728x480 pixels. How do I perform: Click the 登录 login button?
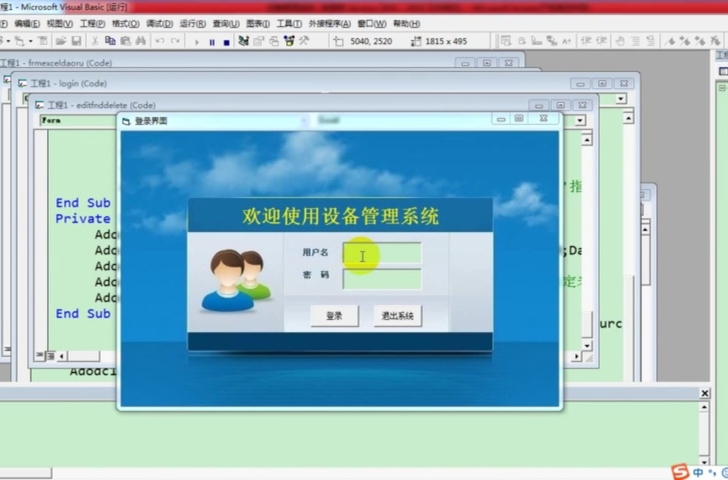click(334, 316)
